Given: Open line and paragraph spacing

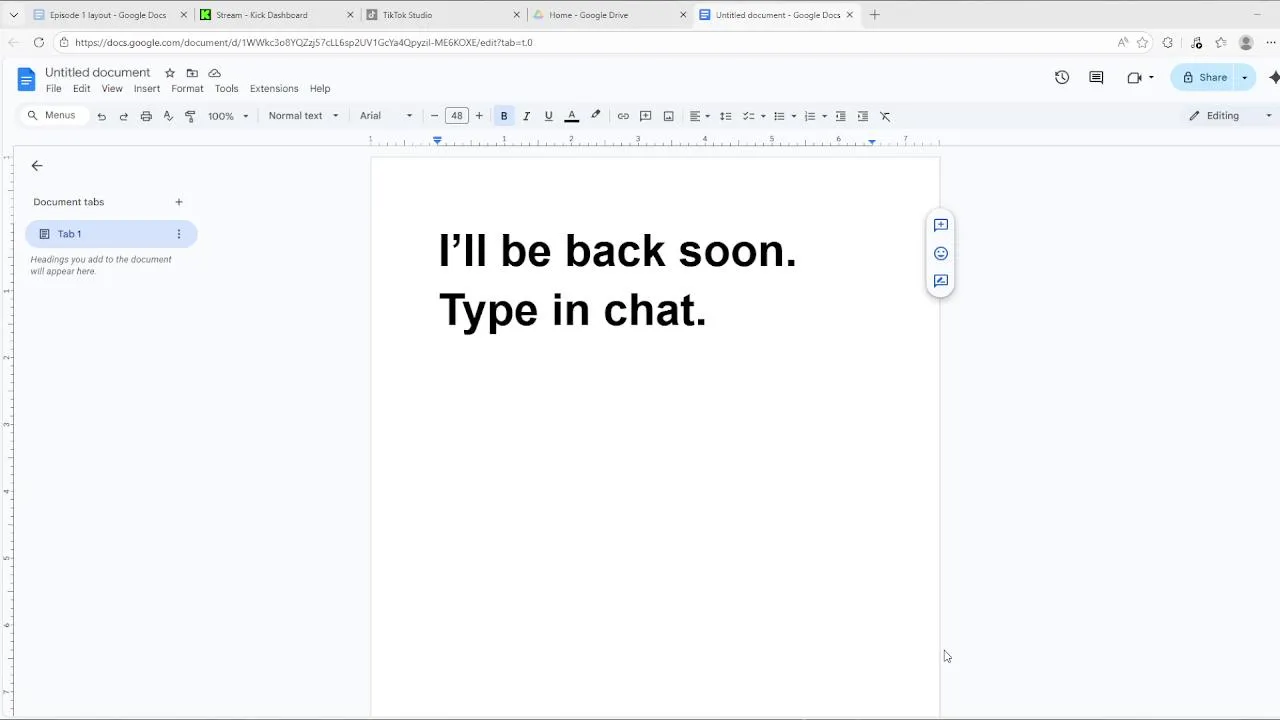Looking at the screenshot, I should [726, 116].
